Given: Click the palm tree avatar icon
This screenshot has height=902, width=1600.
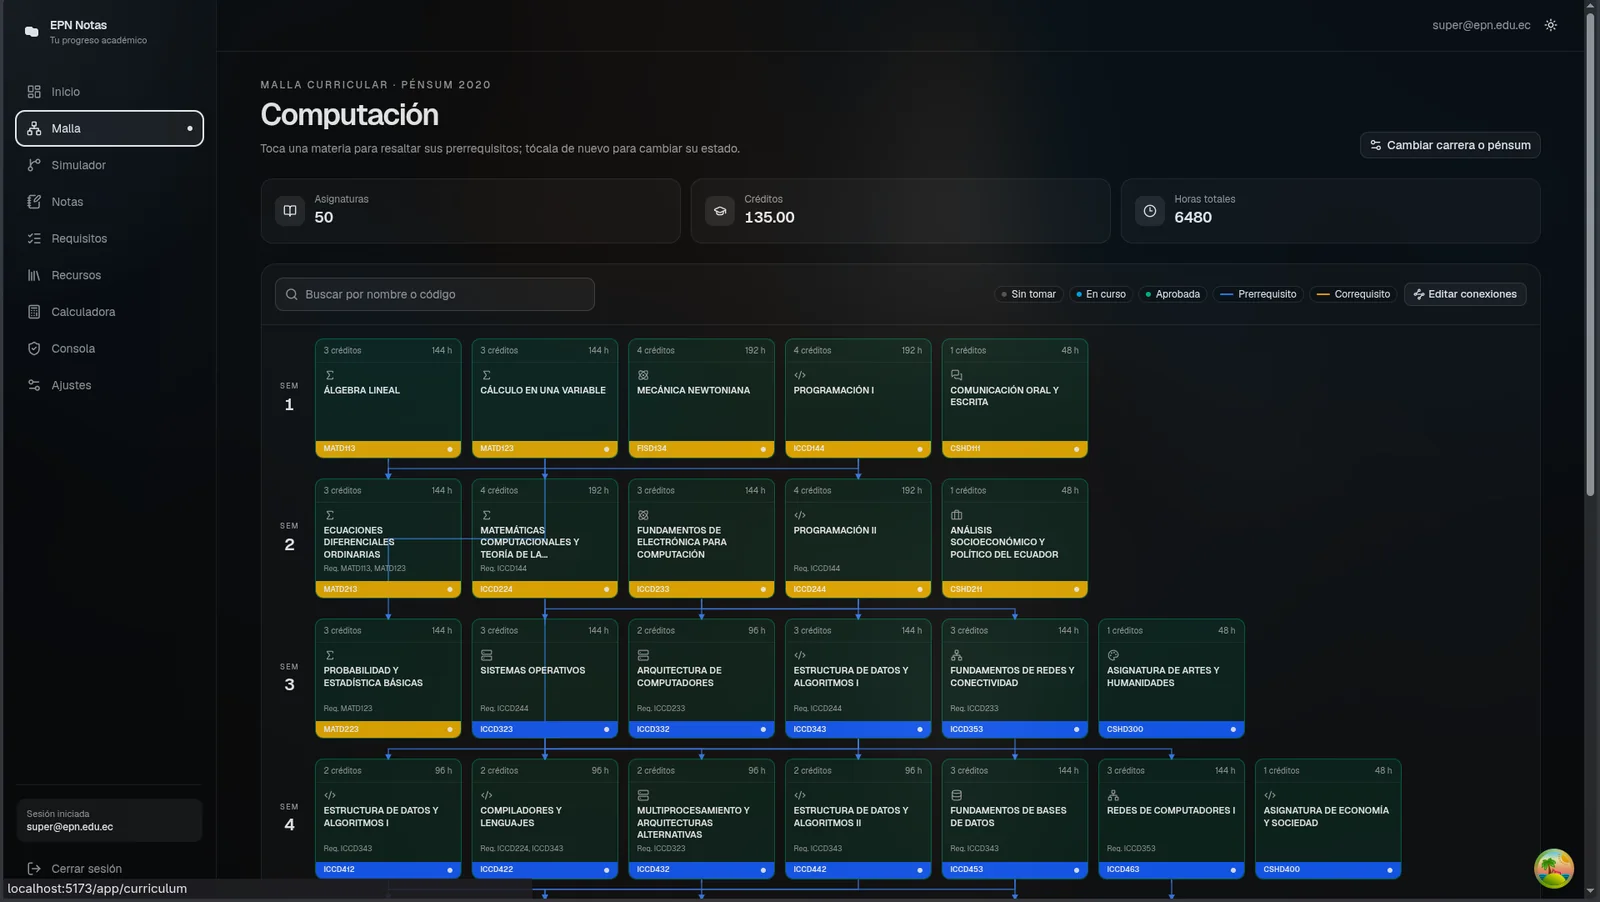Looking at the screenshot, I should coord(1554,868).
